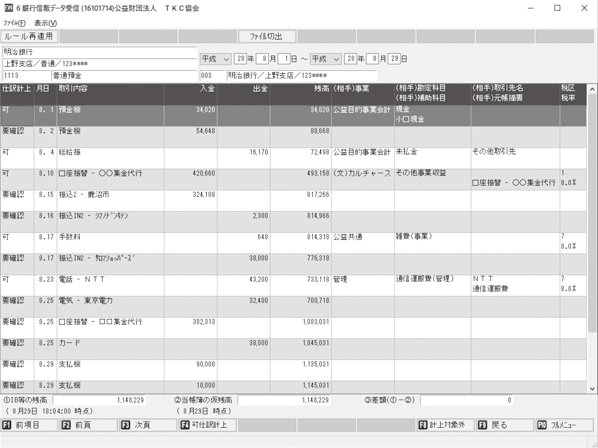Click the account code field 1113
The image size is (598, 448).
(26, 75)
